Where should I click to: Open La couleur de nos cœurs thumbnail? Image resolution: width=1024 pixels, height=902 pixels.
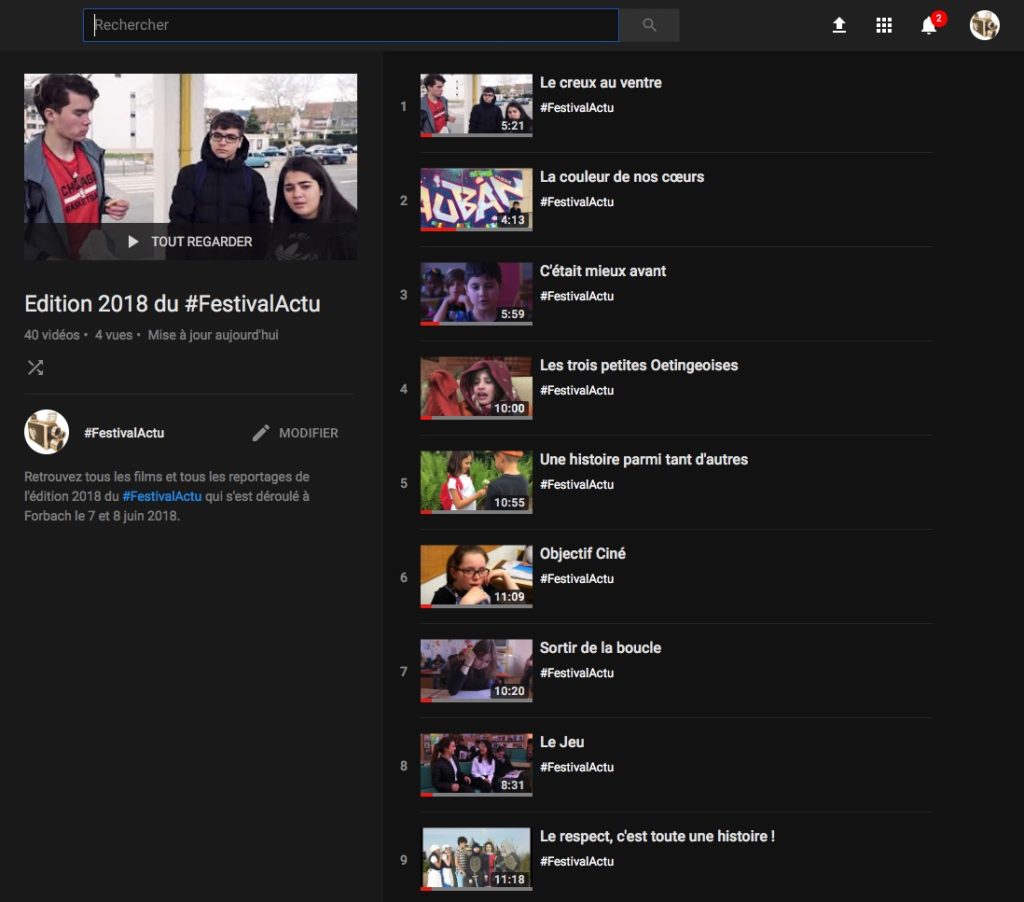click(476, 199)
